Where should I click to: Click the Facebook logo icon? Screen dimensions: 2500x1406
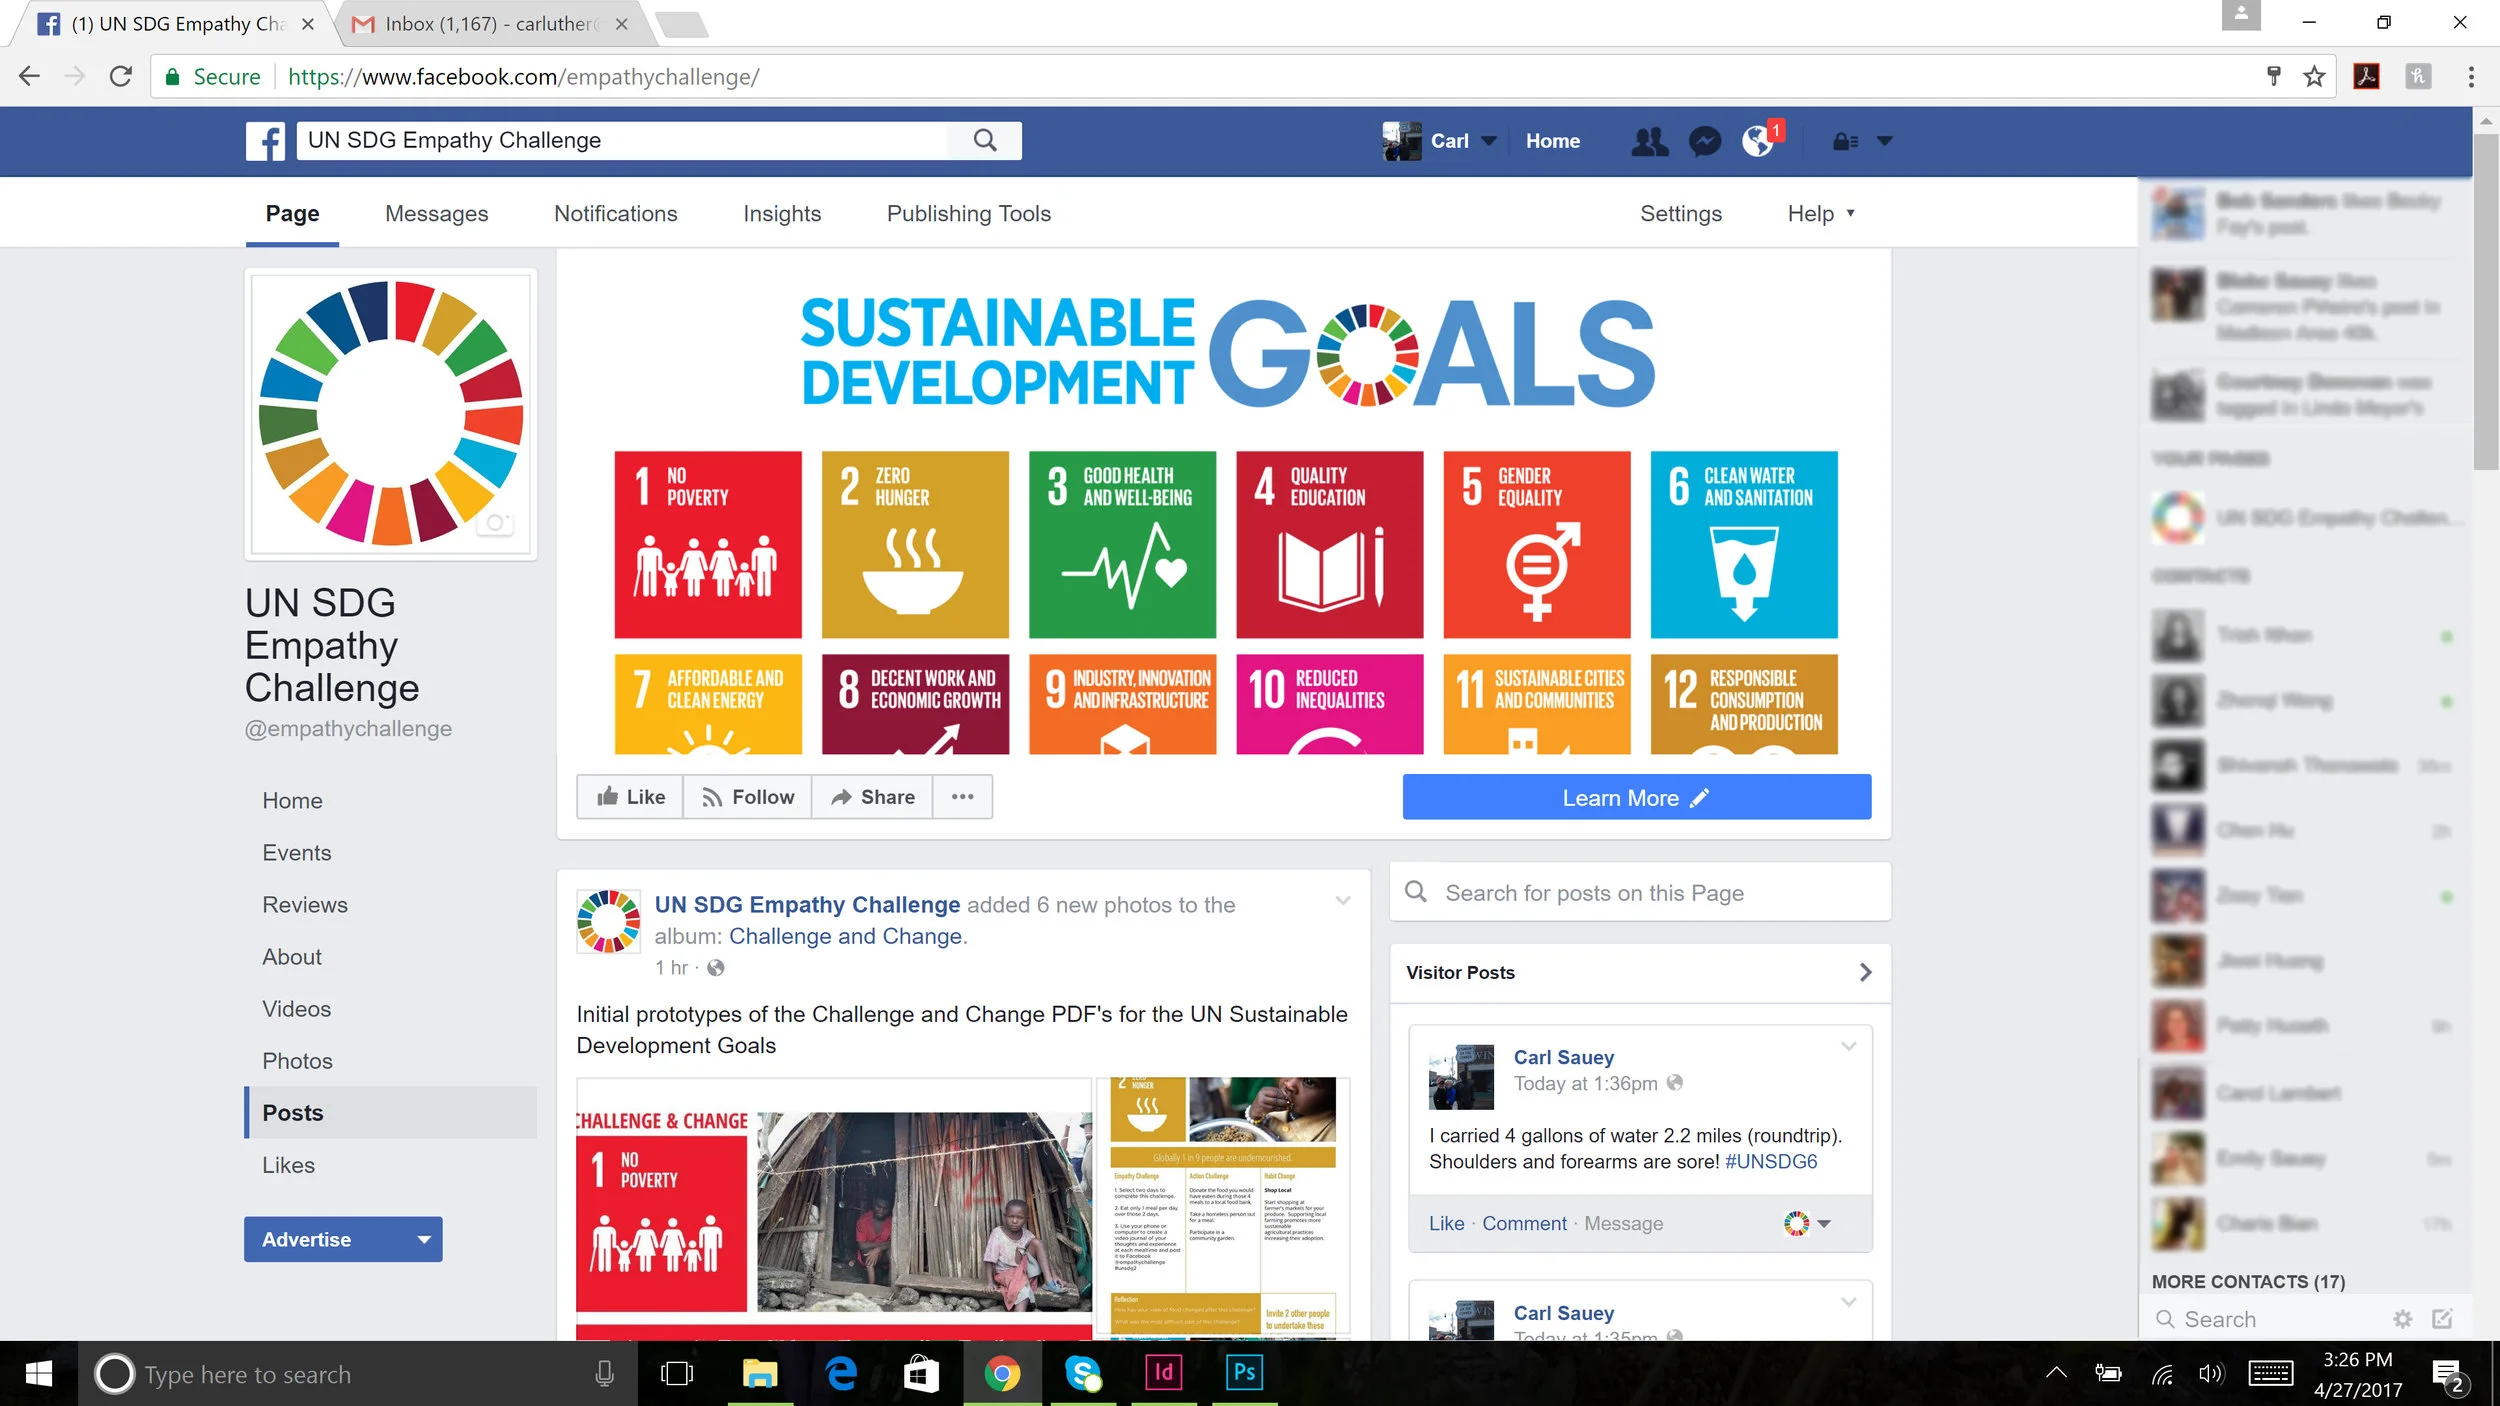pyautogui.click(x=265, y=141)
